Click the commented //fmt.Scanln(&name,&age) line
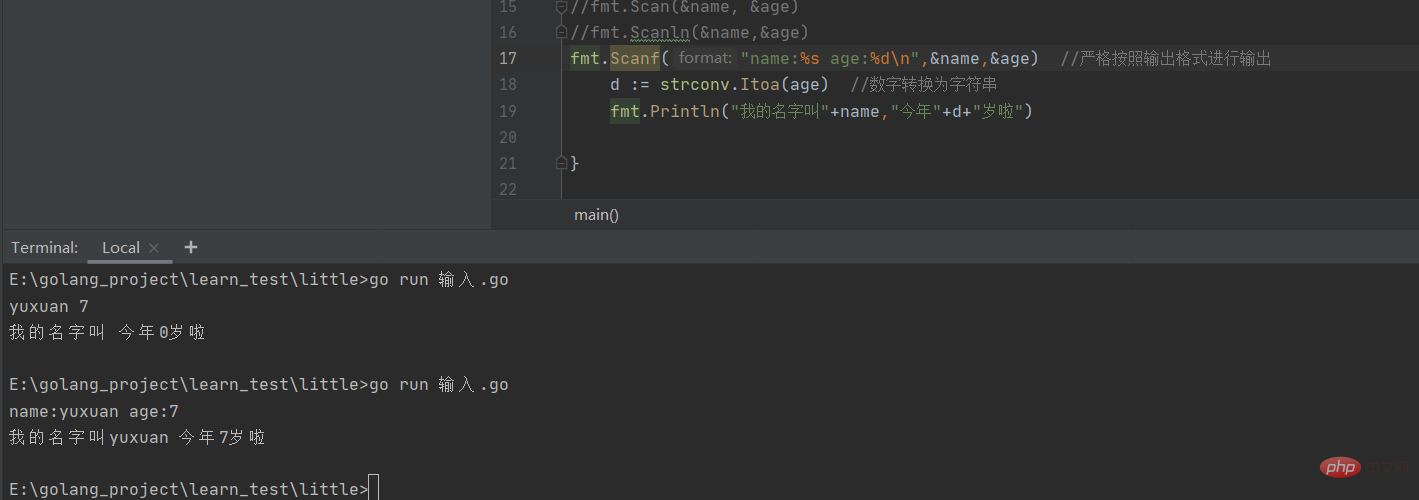This screenshot has width=1419, height=500. coord(690,33)
